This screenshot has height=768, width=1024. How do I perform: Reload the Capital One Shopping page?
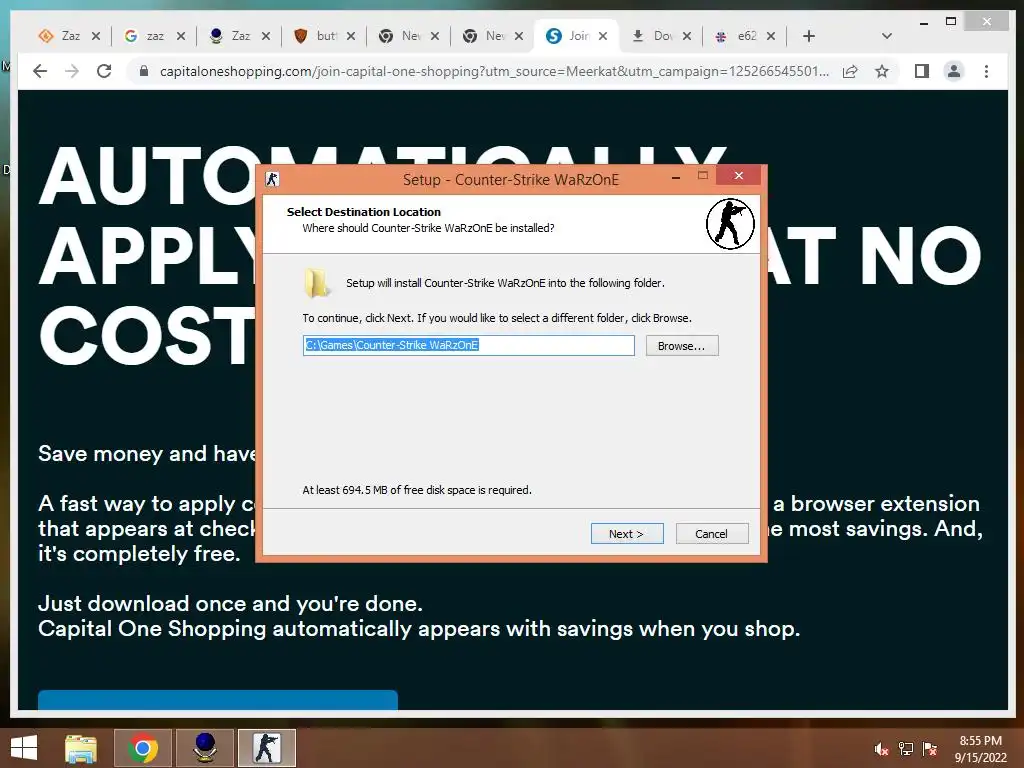(x=104, y=71)
